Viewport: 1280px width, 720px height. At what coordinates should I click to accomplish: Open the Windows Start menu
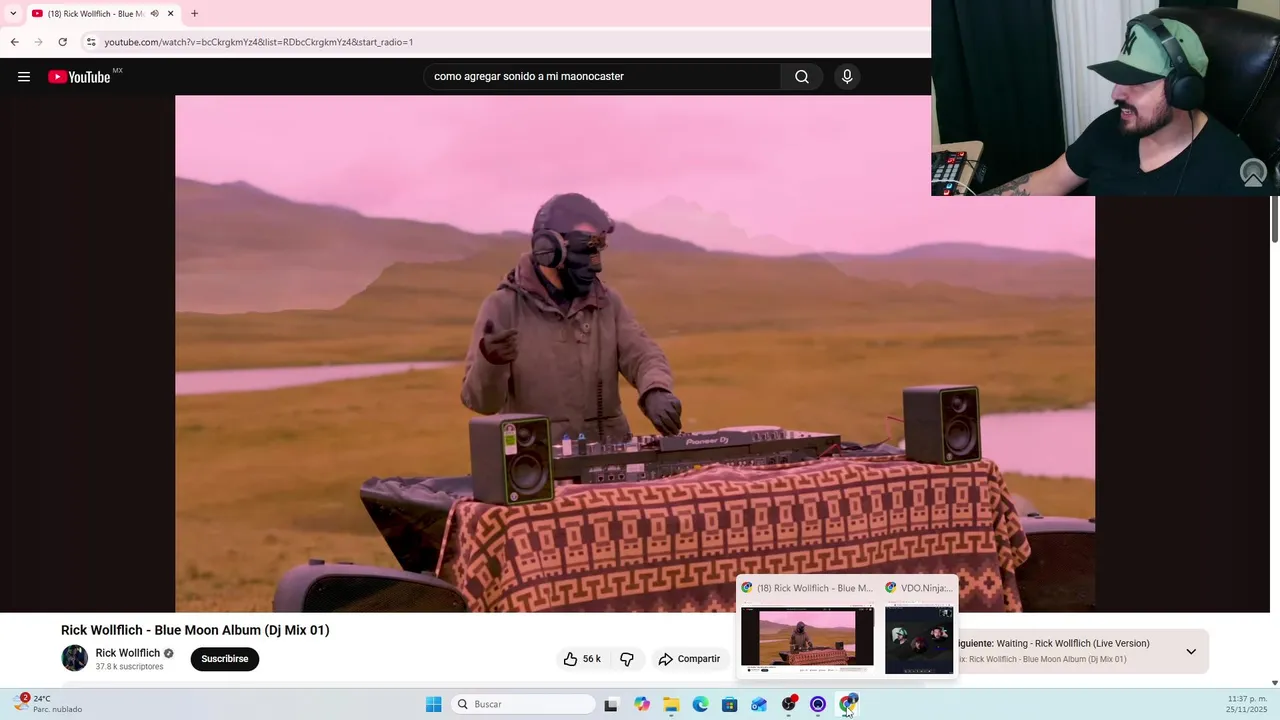pos(434,704)
